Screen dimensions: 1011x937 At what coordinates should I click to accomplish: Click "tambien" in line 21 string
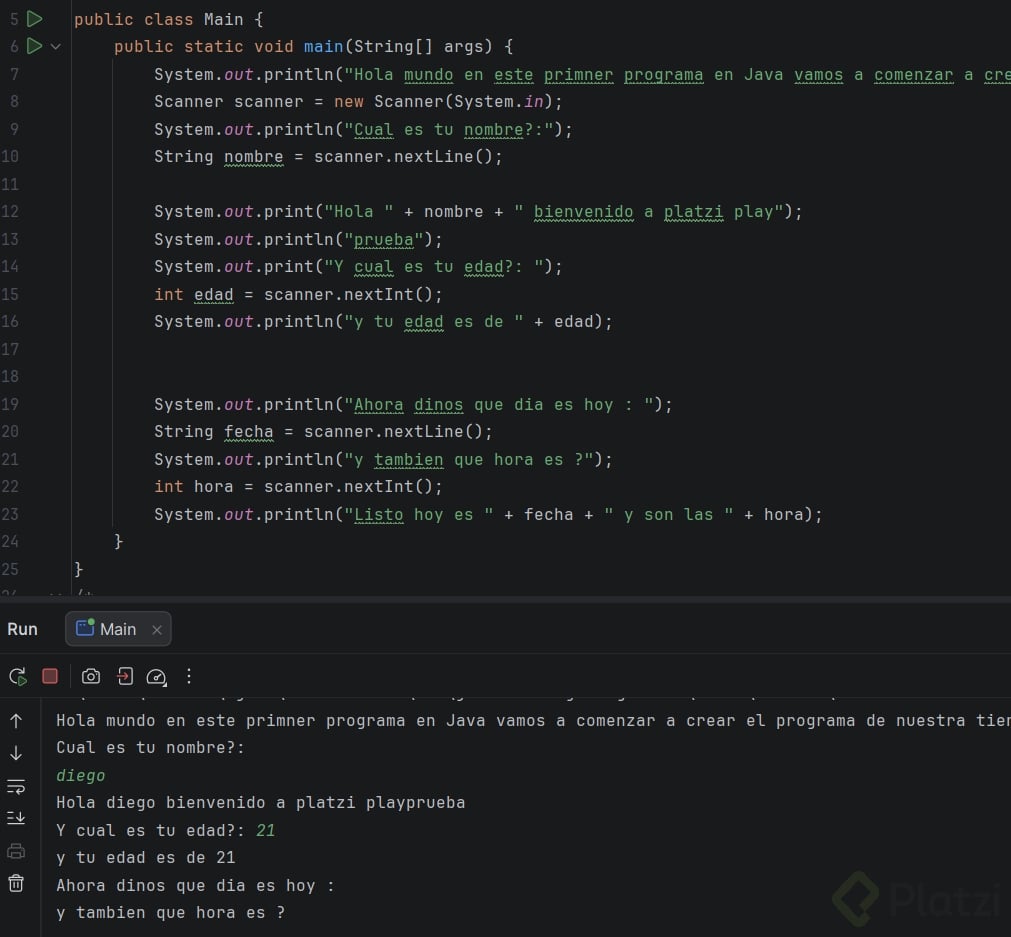point(409,460)
